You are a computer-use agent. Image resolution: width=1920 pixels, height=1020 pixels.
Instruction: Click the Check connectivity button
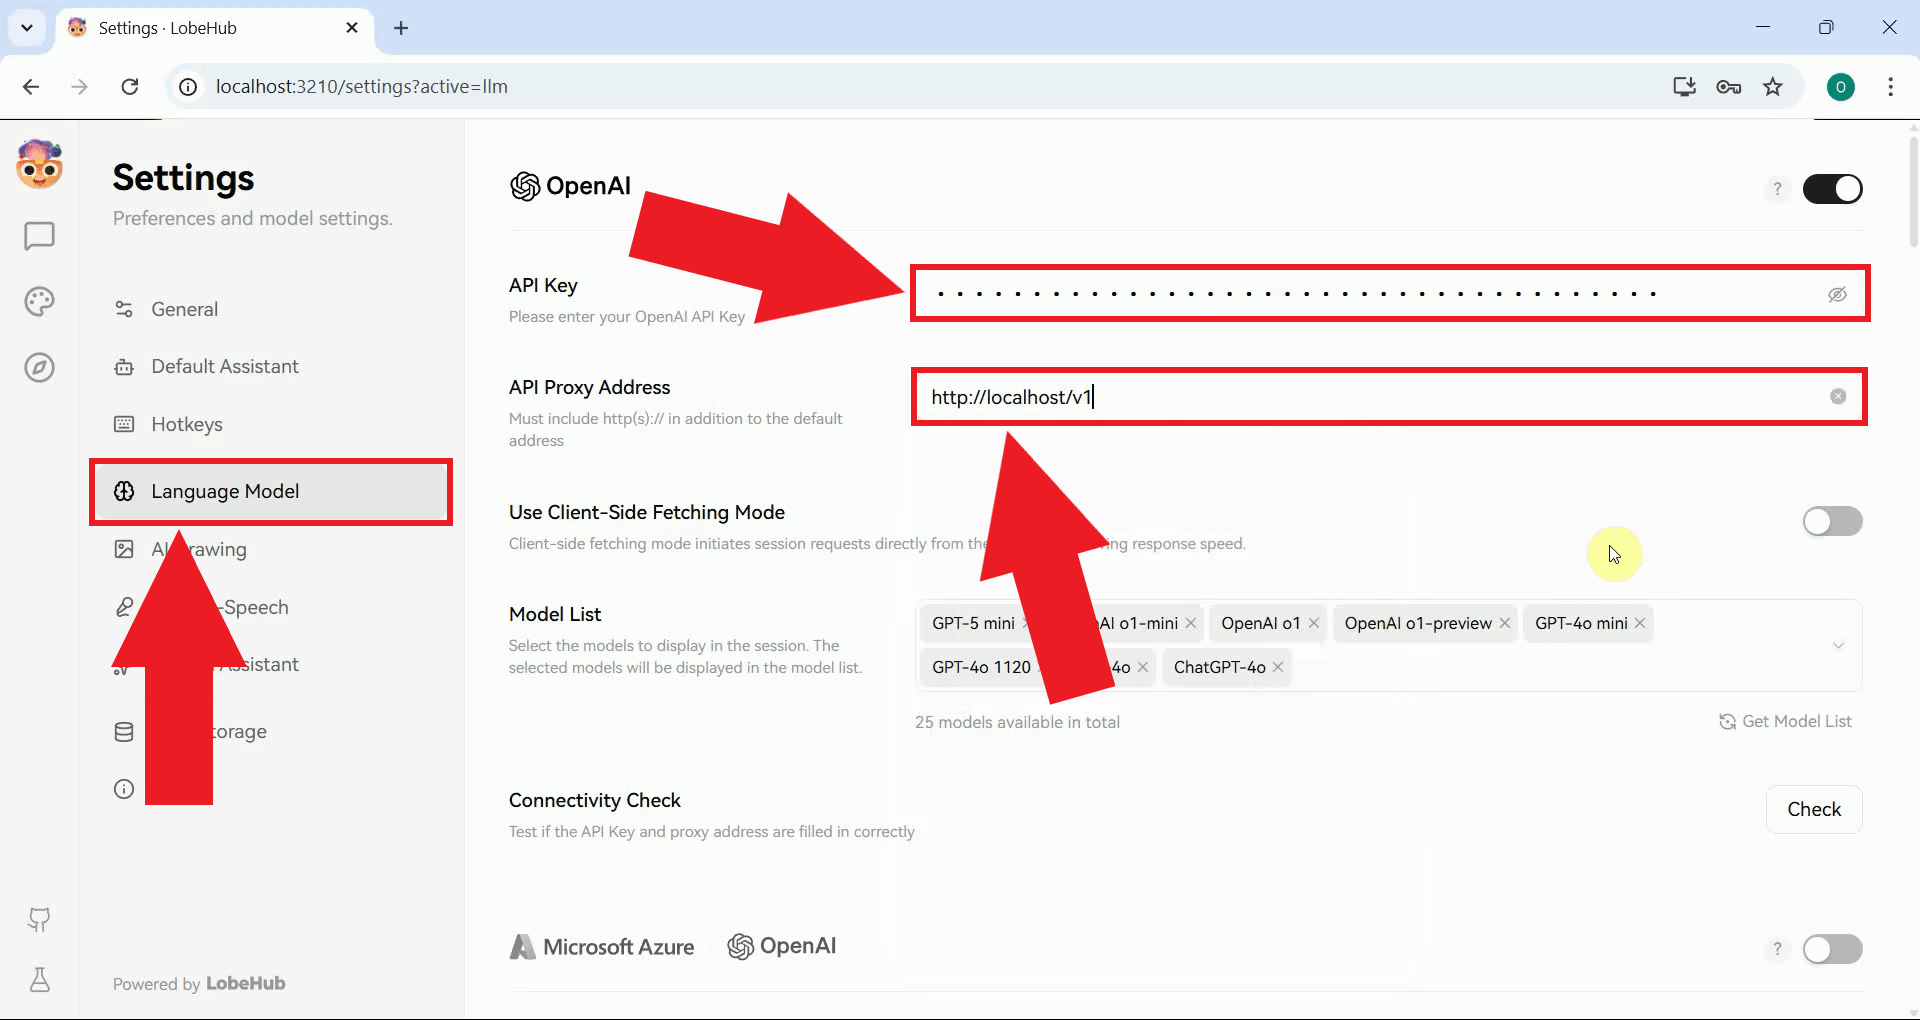click(x=1814, y=809)
